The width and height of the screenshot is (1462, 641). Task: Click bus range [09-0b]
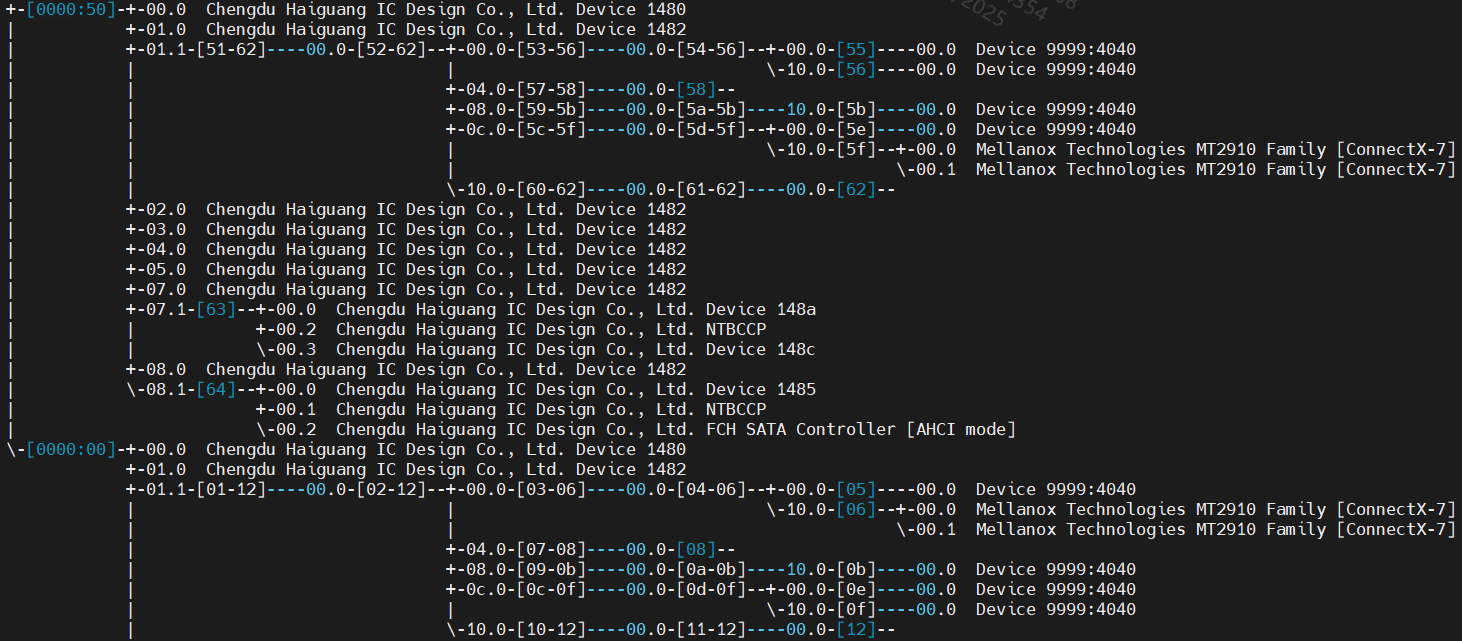pyautogui.click(x=551, y=569)
